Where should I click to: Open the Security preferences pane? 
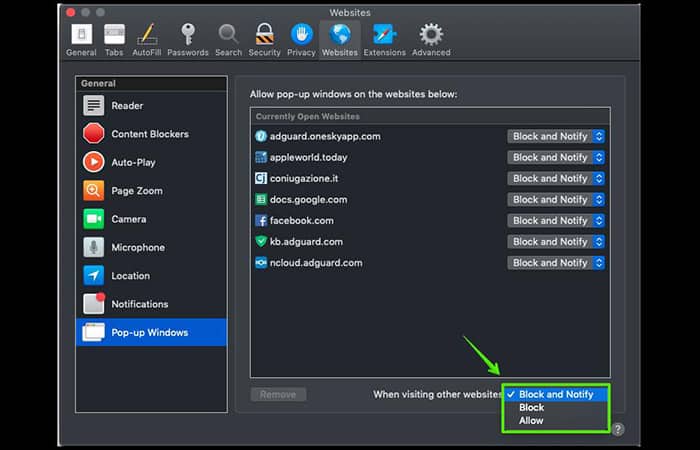[264, 40]
